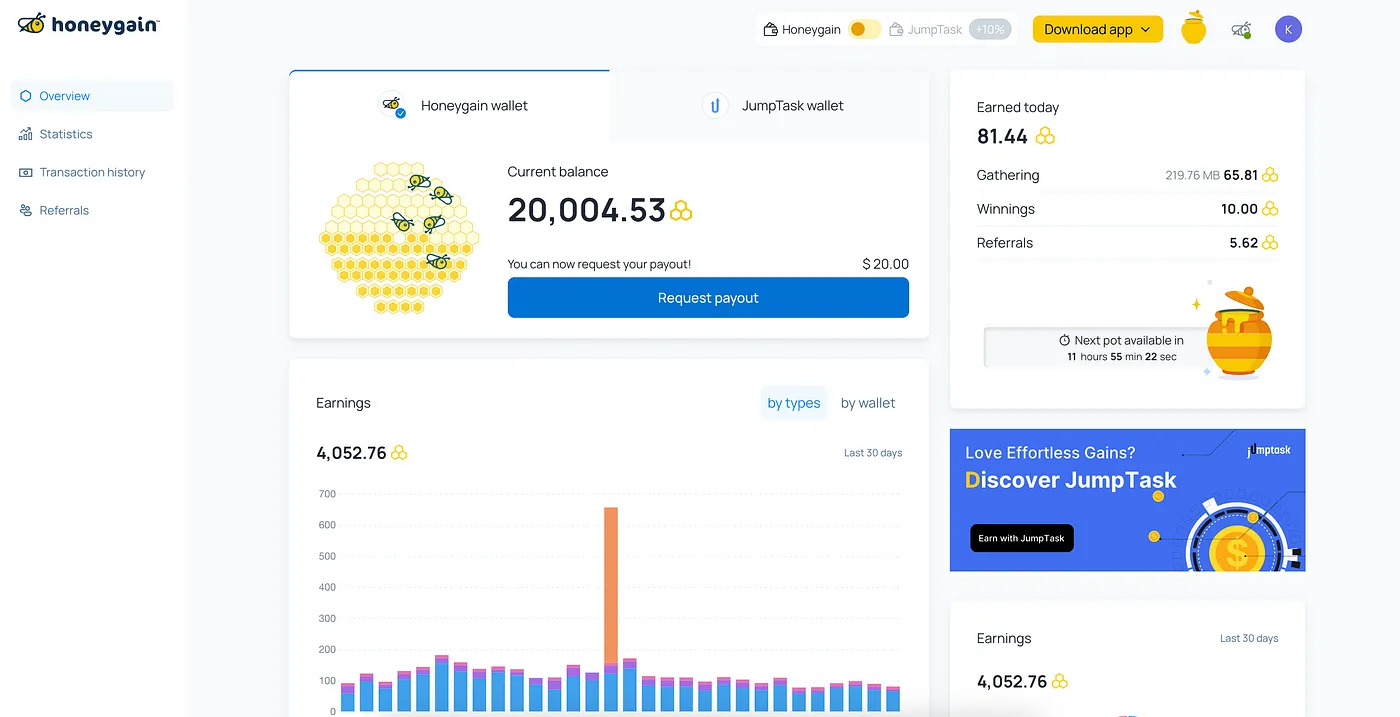This screenshot has width=1400, height=717.
Task: Click the credit icon next to 10.00
Action: click(1270, 209)
